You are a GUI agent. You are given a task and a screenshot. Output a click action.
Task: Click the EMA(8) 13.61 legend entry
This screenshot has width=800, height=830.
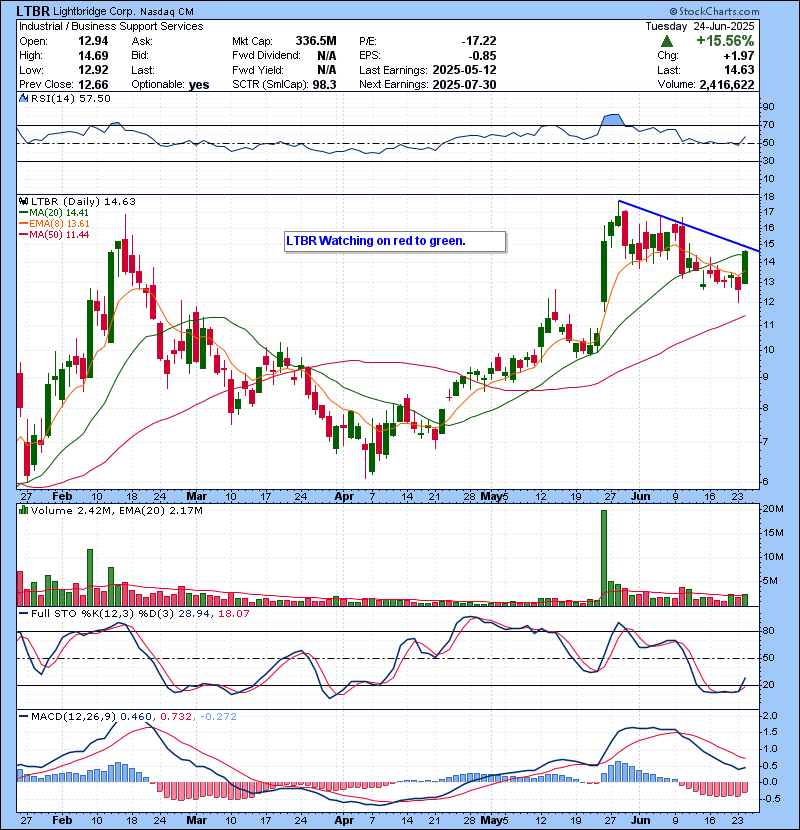tap(54, 224)
